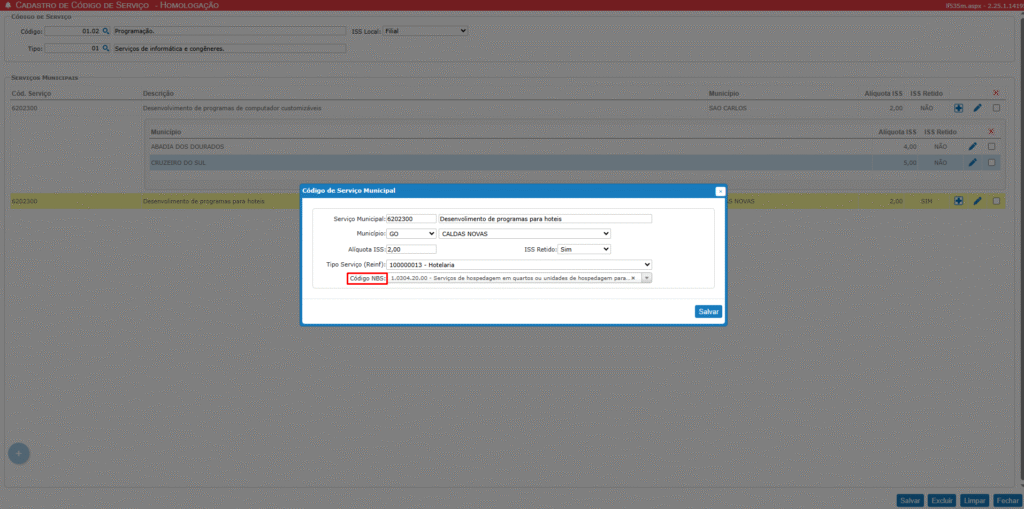
Task: Edit the SAO CARLOS service row via pencil
Action: (977, 107)
